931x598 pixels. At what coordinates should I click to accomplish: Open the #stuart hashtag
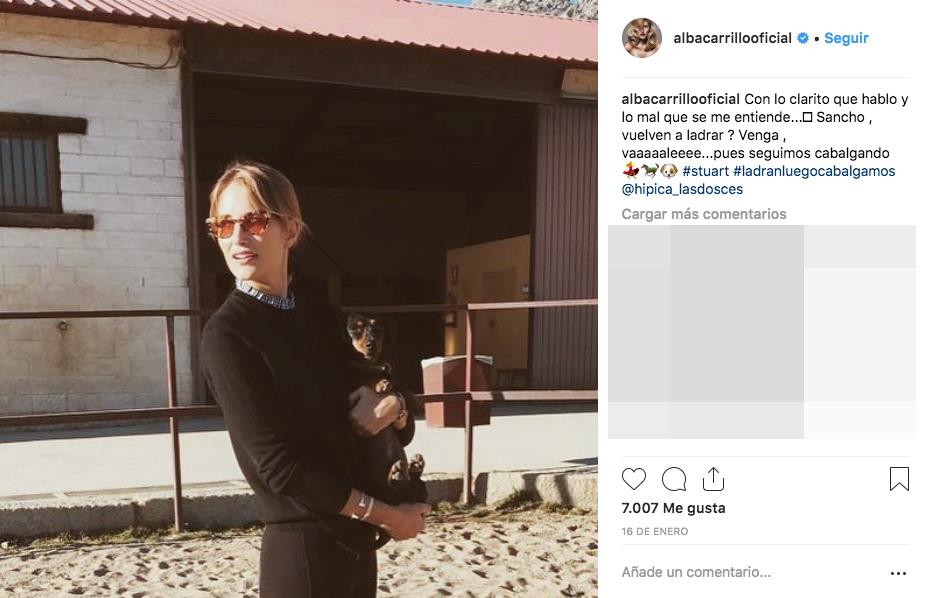[705, 171]
